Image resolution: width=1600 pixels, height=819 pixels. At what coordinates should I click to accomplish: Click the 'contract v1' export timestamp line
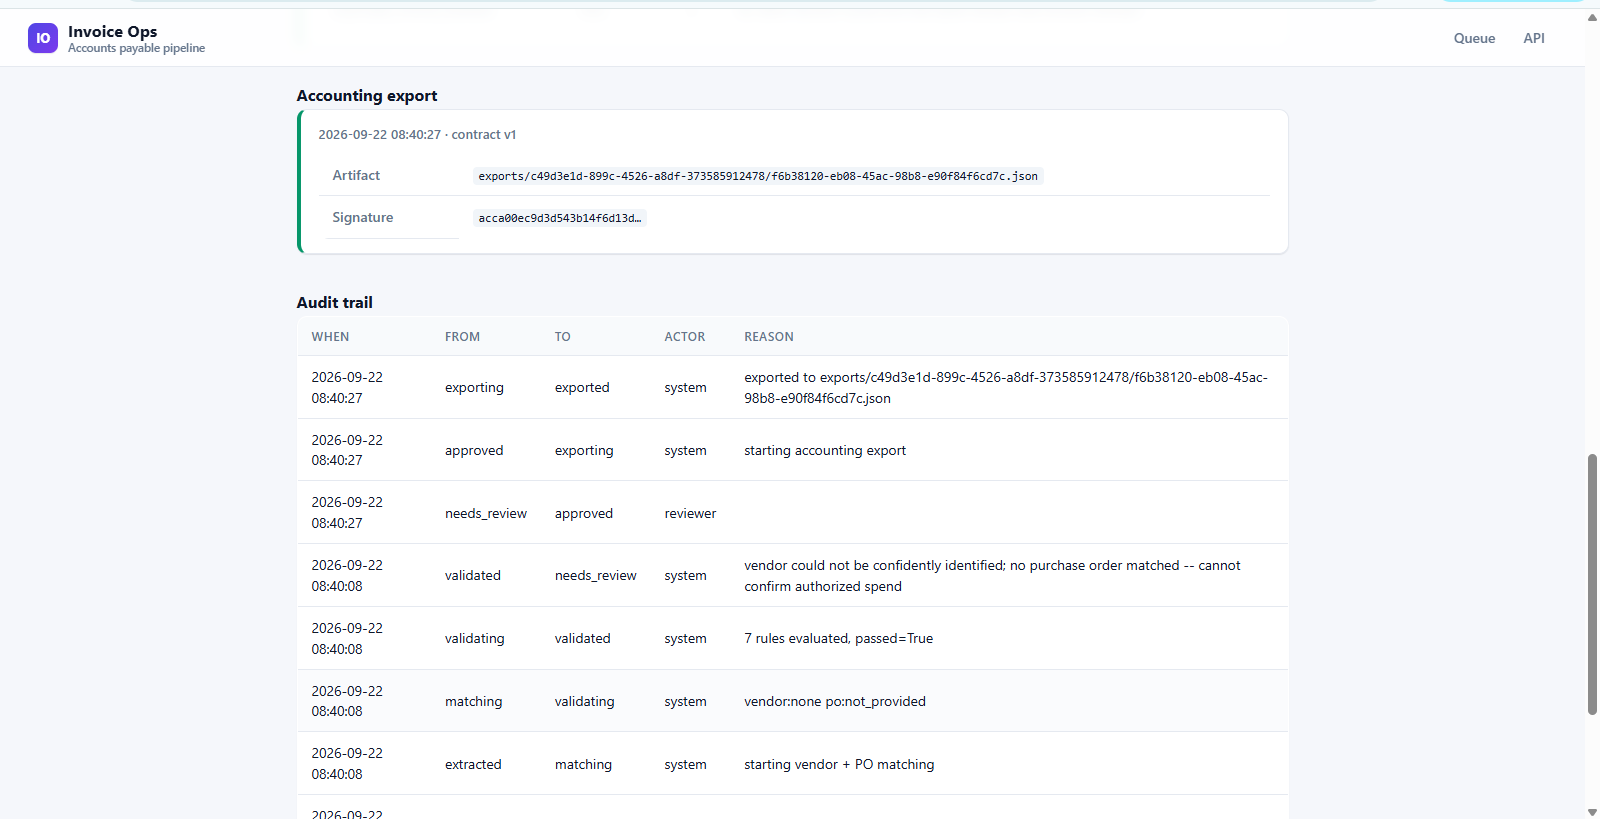pyautogui.click(x=417, y=134)
